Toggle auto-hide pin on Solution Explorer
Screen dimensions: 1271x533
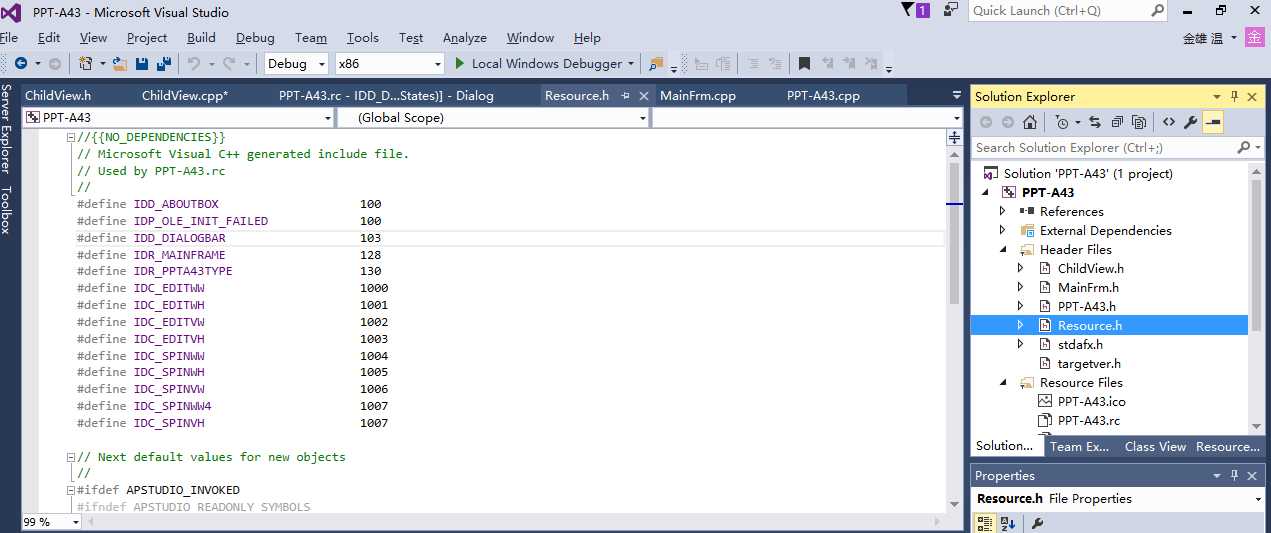coord(1235,96)
